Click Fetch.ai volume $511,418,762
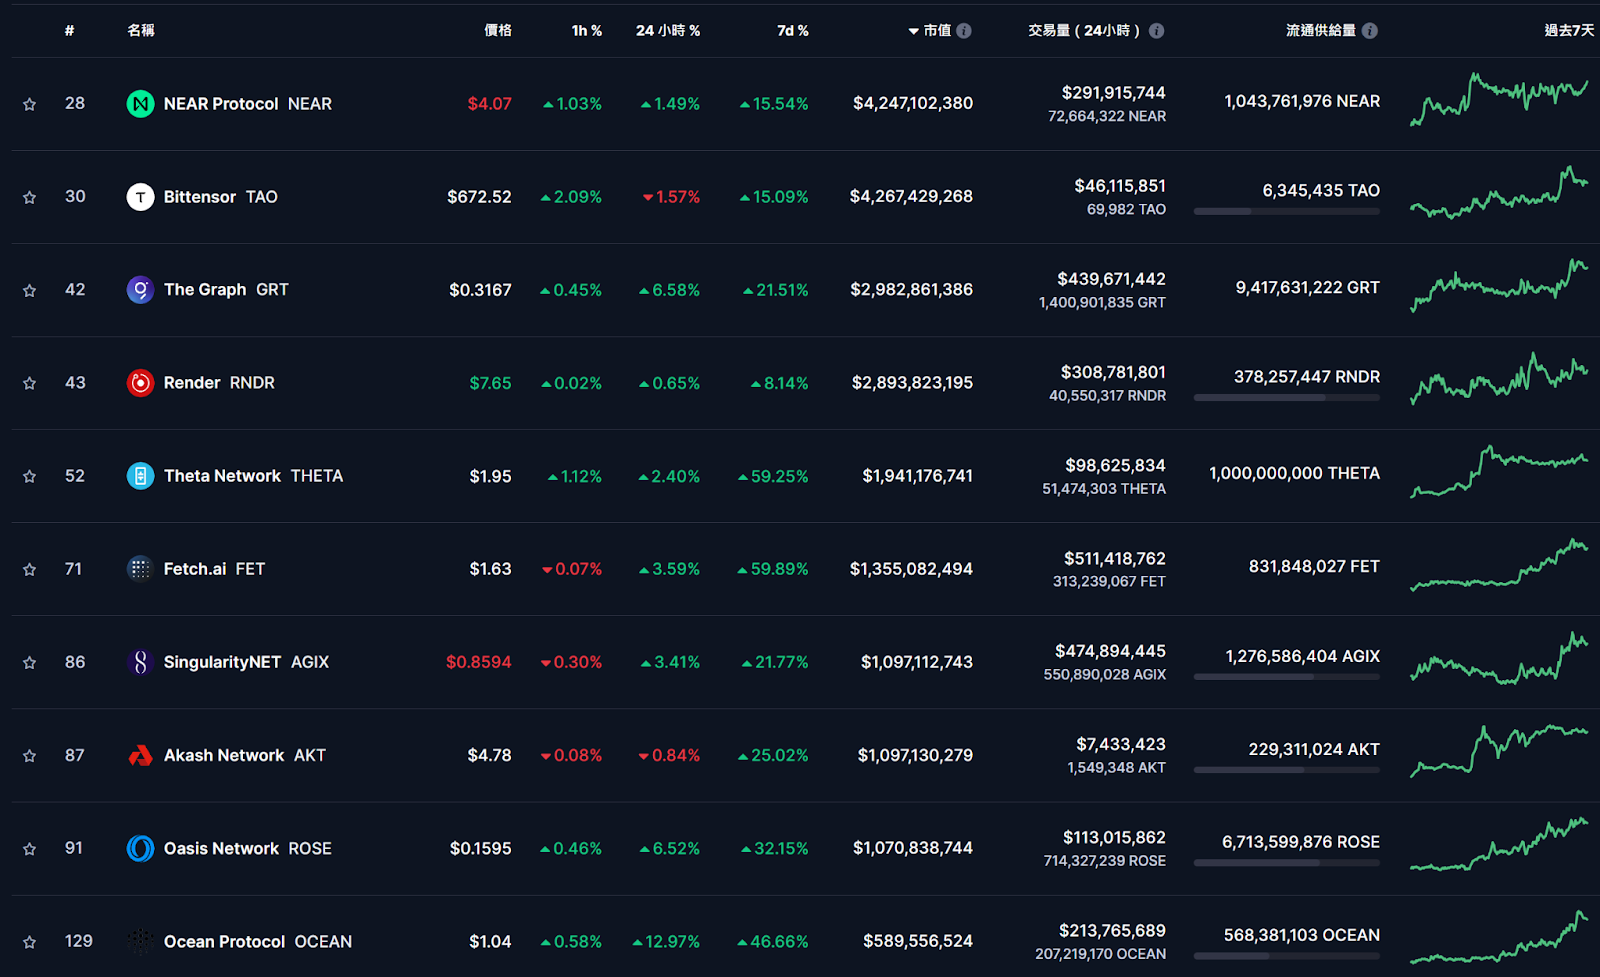The width and height of the screenshot is (1600, 977). point(1115,559)
